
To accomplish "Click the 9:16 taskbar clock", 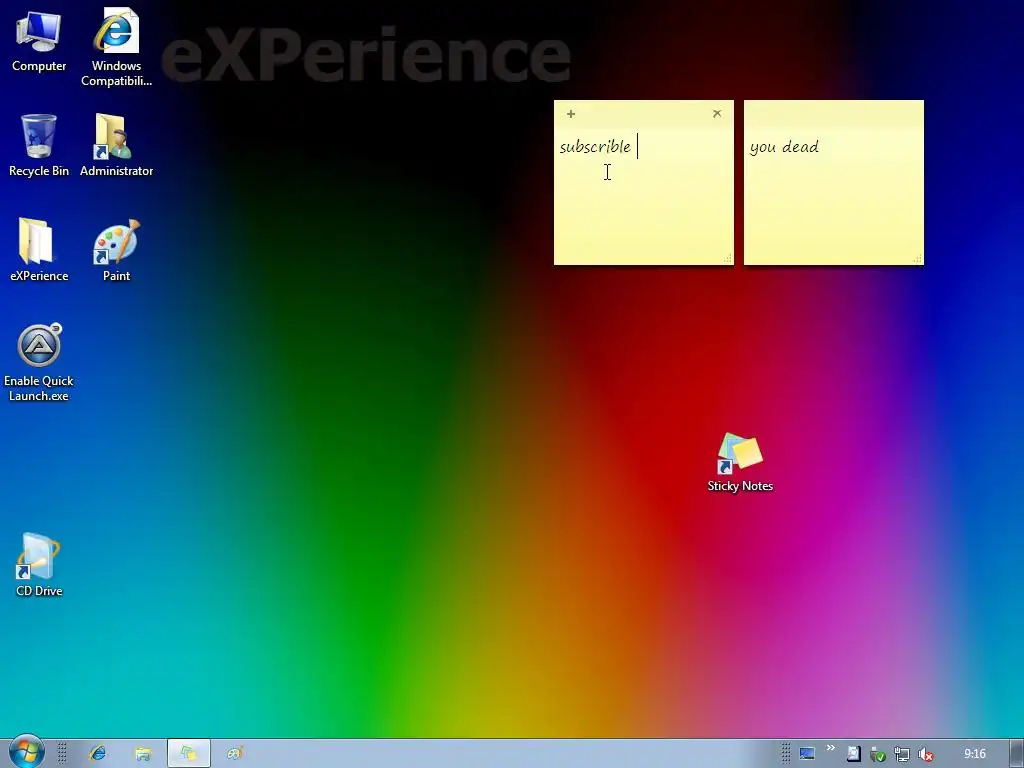I will [974, 754].
